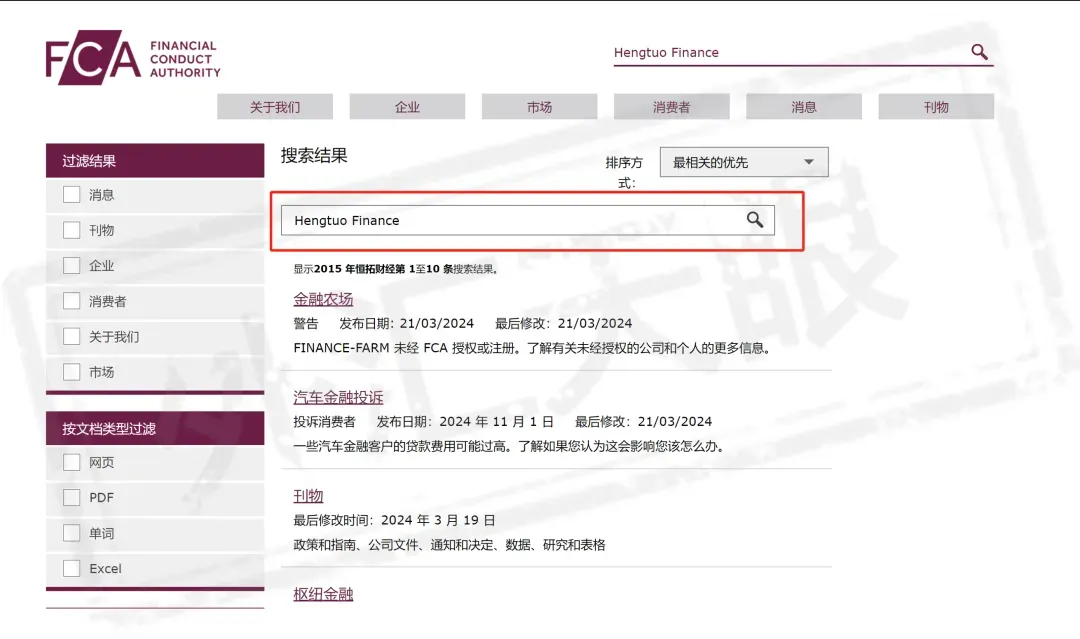Tick the 刊物 filter checkbox

point(72,230)
